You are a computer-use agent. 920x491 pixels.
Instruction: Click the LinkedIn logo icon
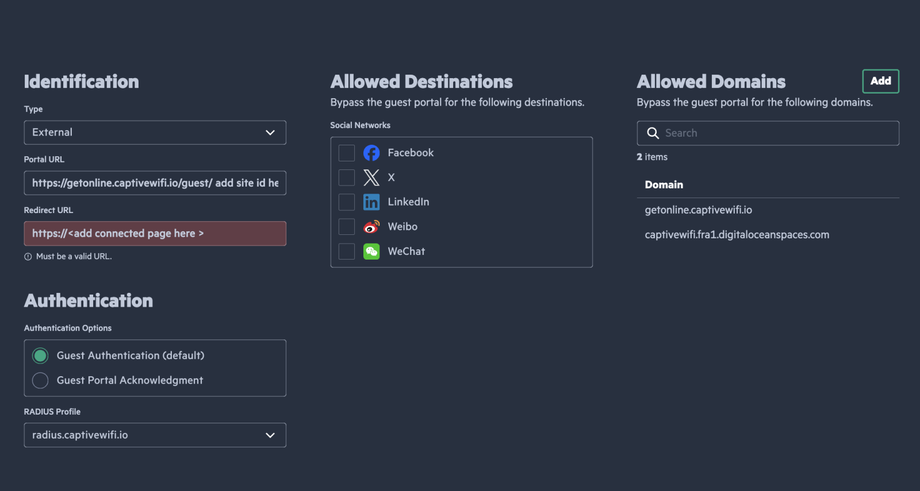pyautogui.click(x=371, y=202)
